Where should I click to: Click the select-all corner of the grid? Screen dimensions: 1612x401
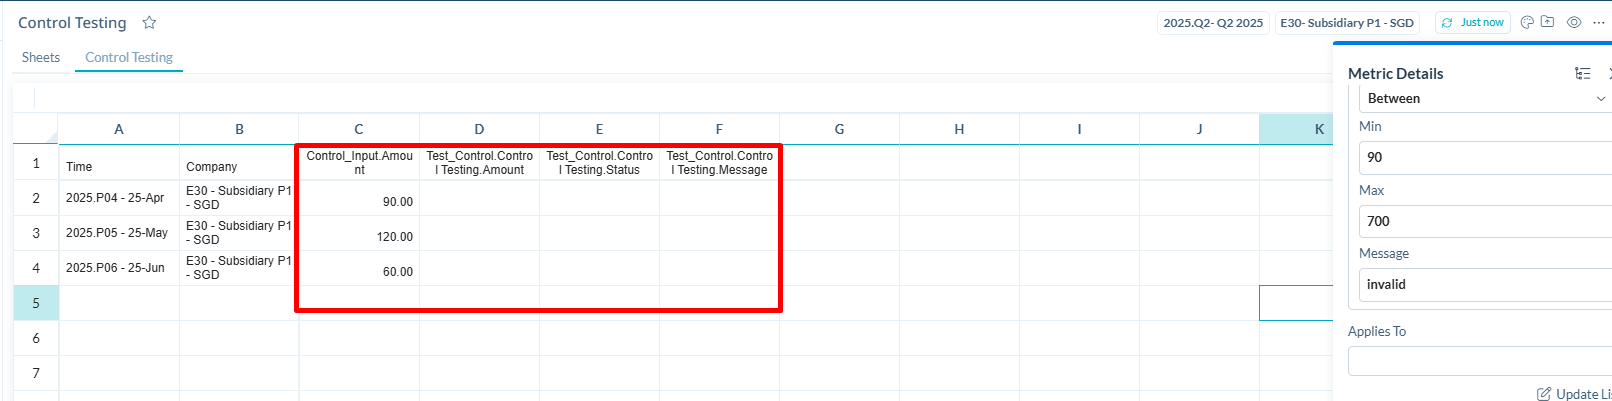click(x=36, y=129)
